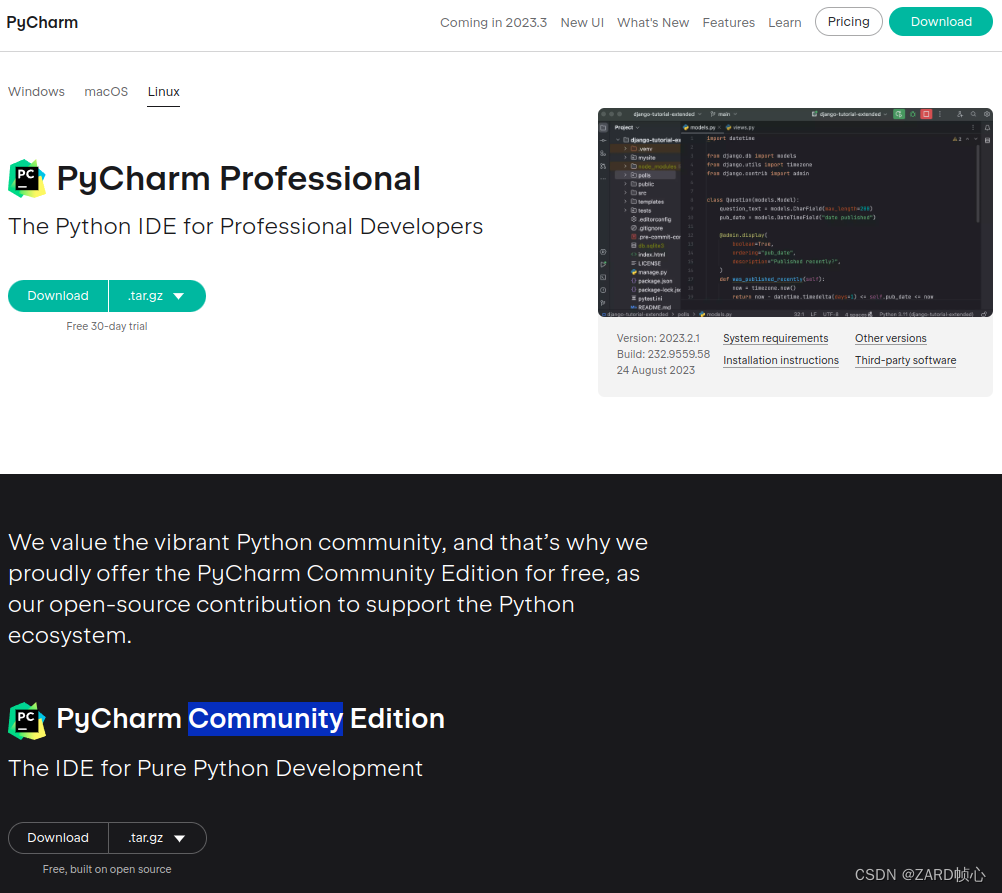
Task: Open the Learn menu item
Action: [x=785, y=22]
